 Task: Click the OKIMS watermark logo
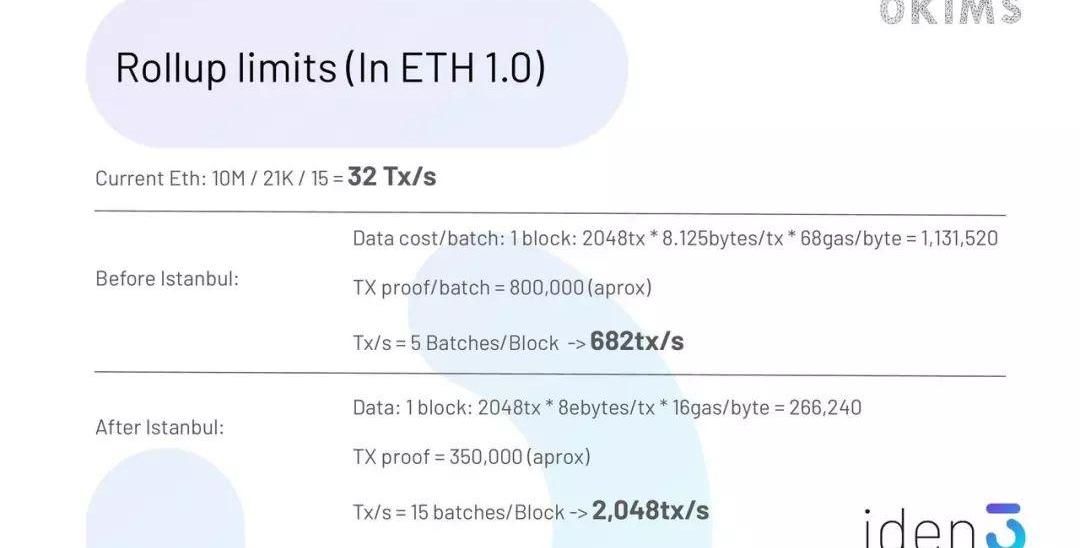pyautogui.click(x=950, y=11)
